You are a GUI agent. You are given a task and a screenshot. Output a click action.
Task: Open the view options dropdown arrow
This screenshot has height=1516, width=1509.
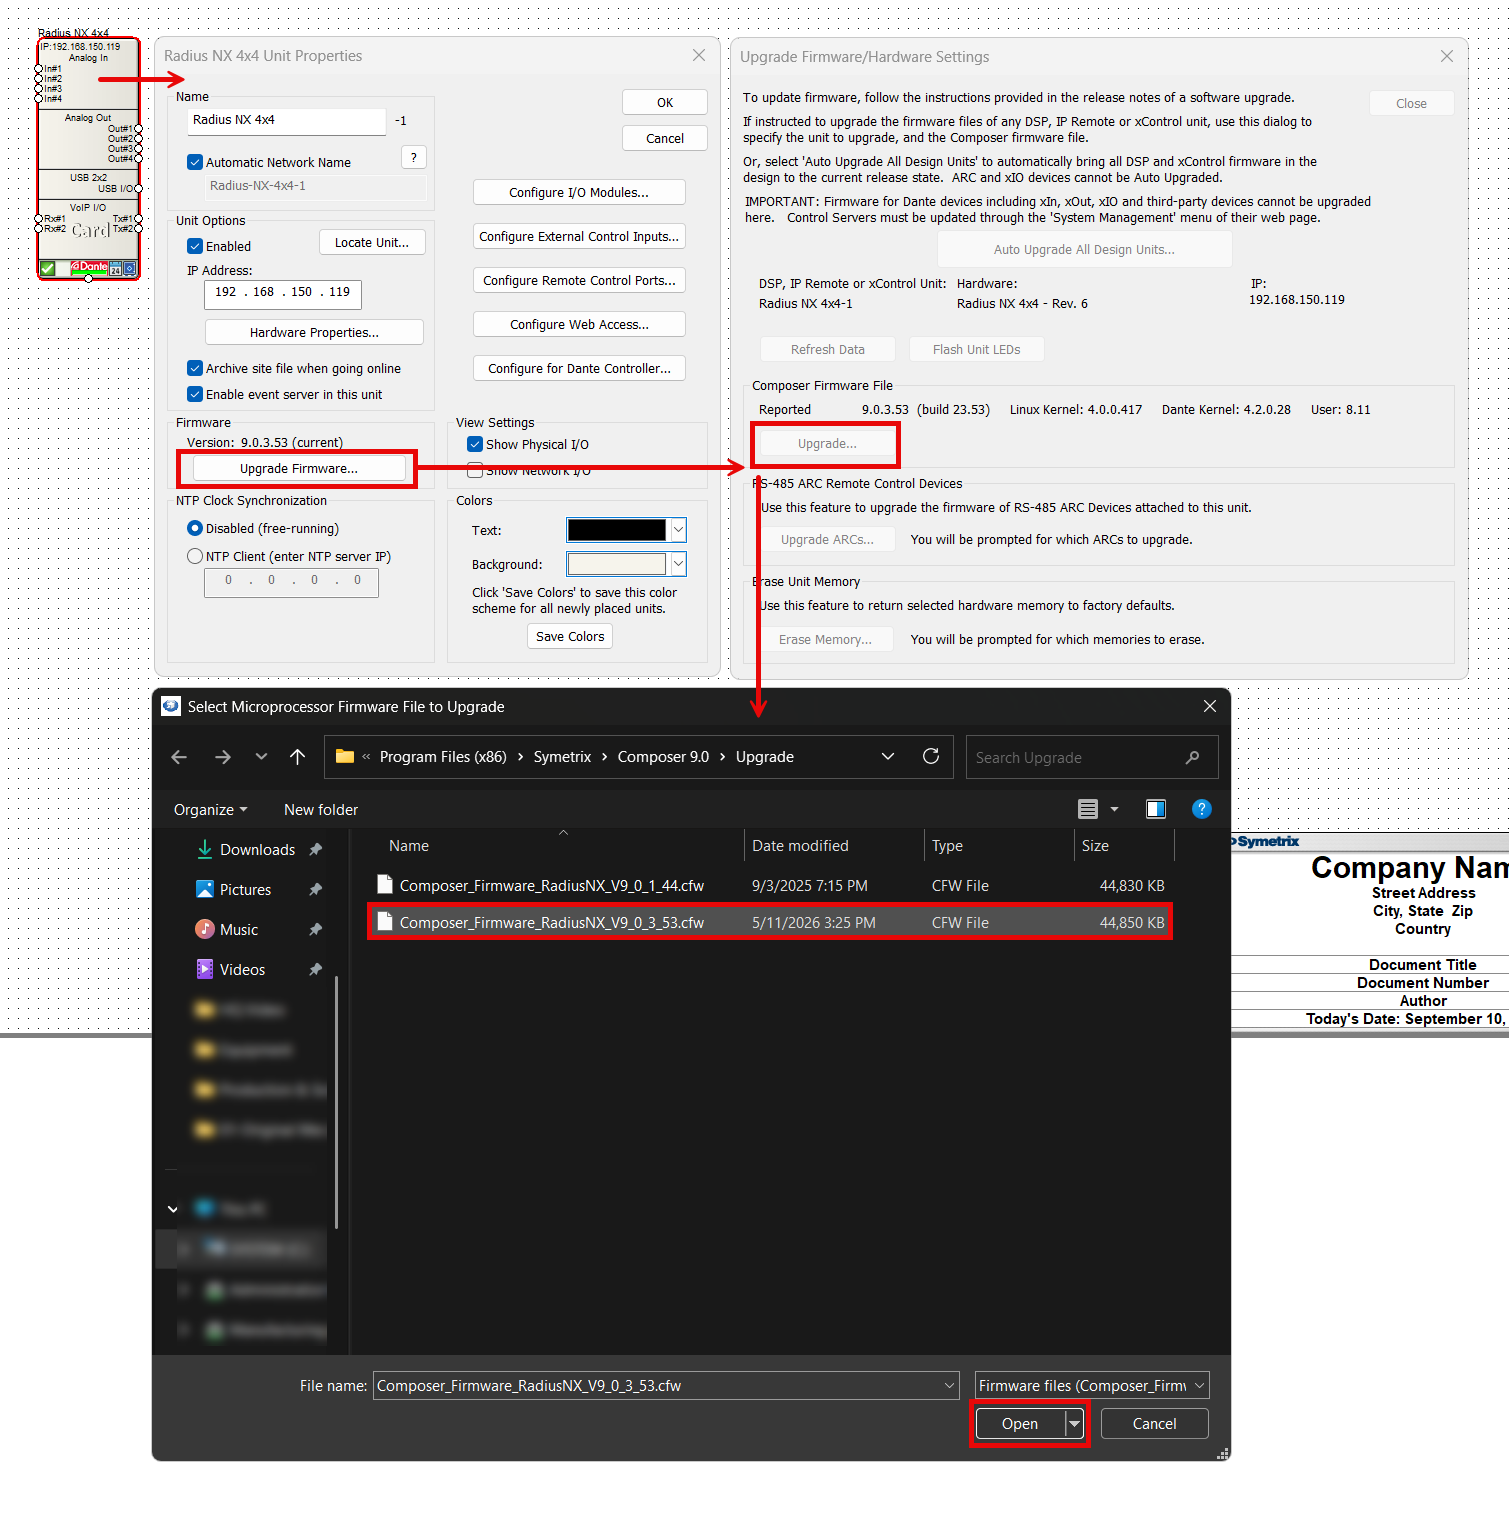point(1115,809)
